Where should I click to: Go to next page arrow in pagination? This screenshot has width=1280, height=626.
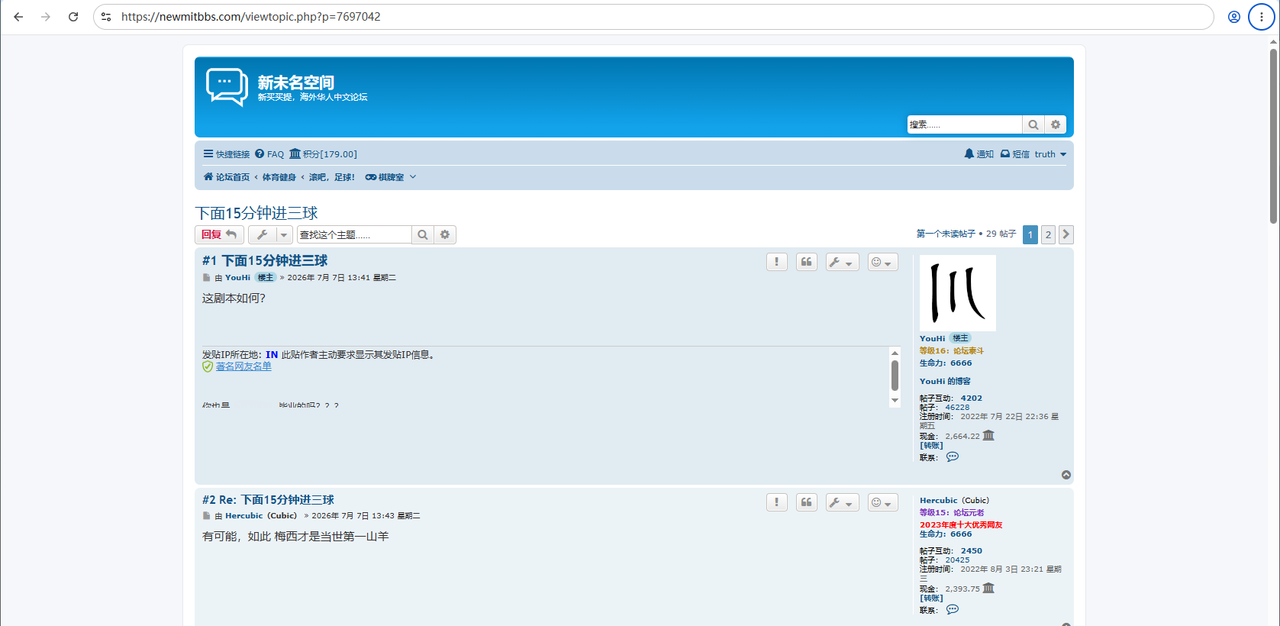pyautogui.click(x=1066, y=234)
